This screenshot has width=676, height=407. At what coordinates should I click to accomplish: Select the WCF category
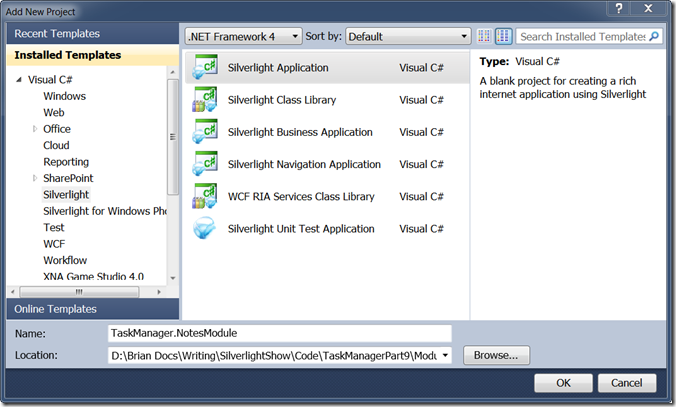(54, 244)
